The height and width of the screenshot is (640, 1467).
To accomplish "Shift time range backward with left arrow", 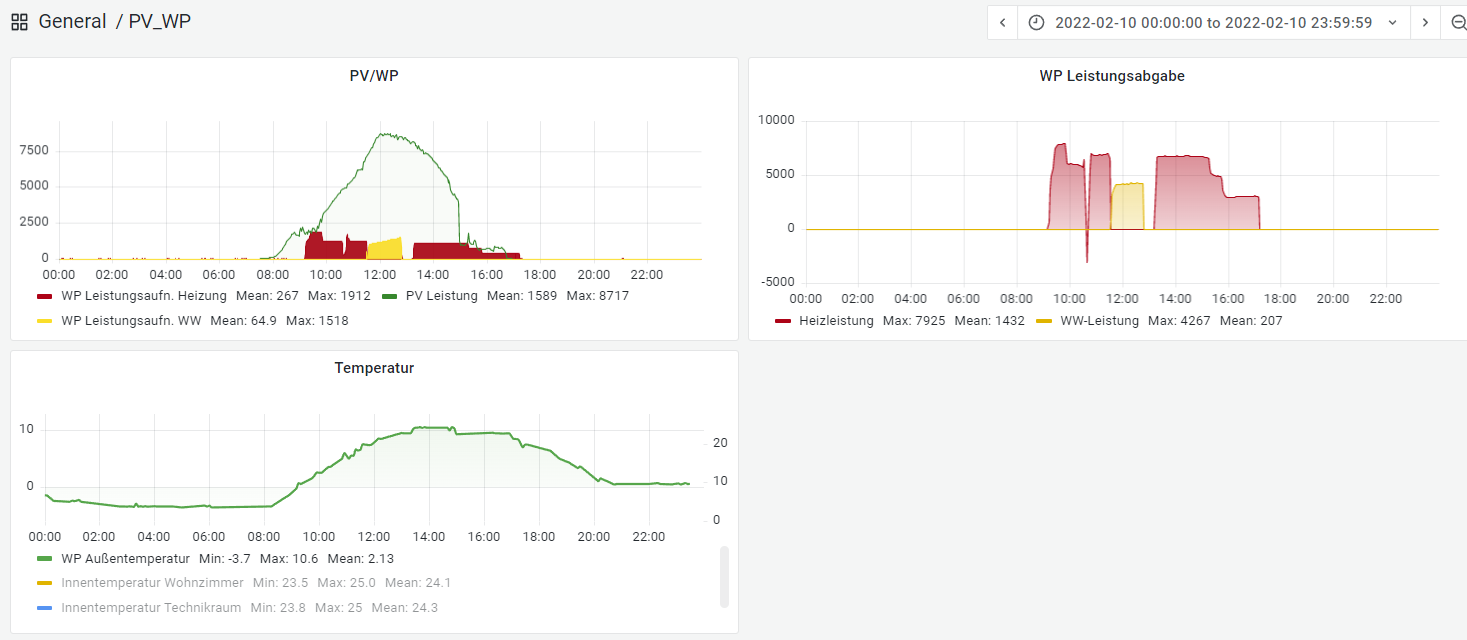I will (x=1002, y=23).
